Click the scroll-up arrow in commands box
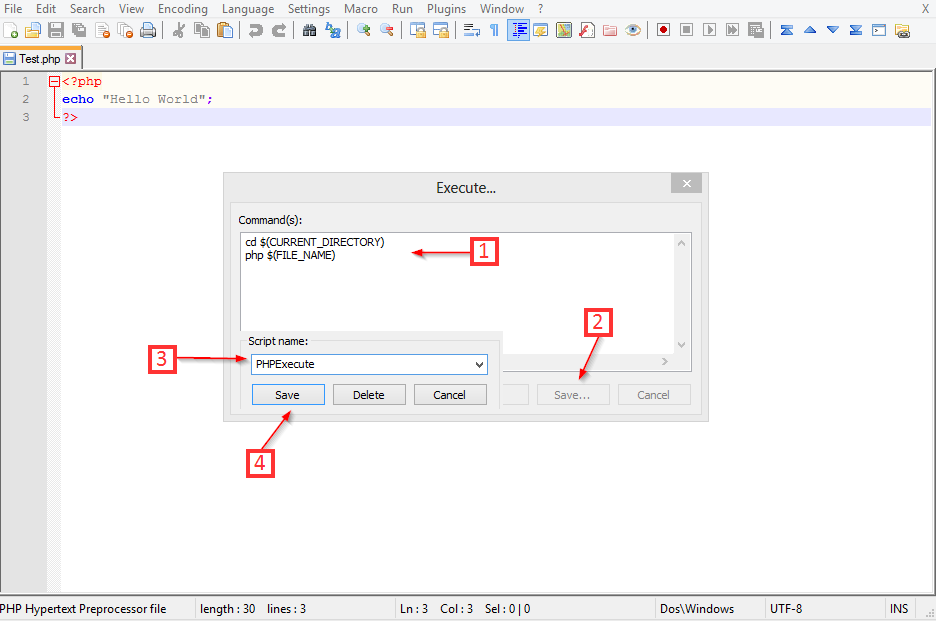Viewport: 936px width, 621px height. point(682,243)
